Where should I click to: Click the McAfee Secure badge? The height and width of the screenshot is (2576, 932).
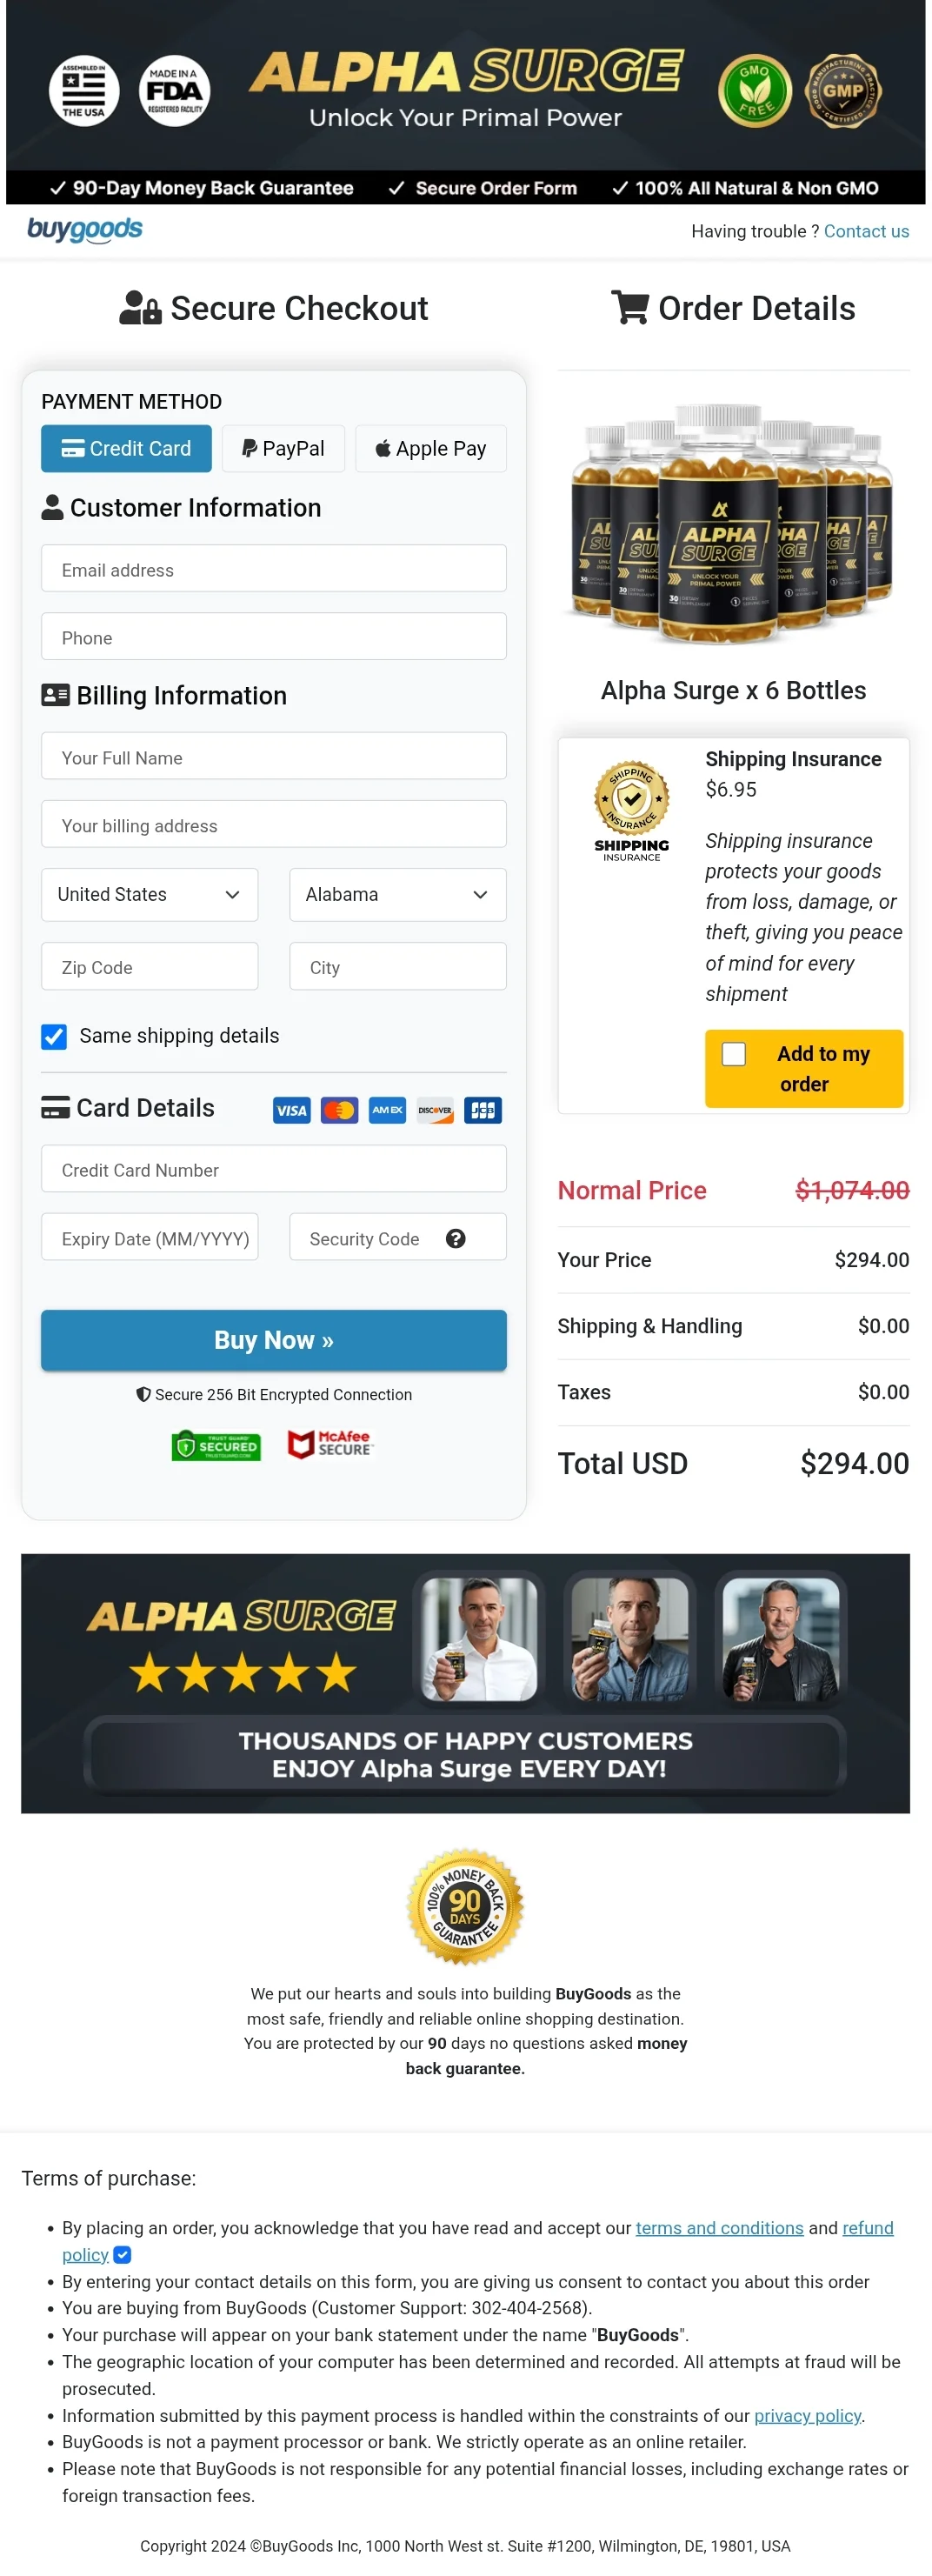click(330, 1443)
